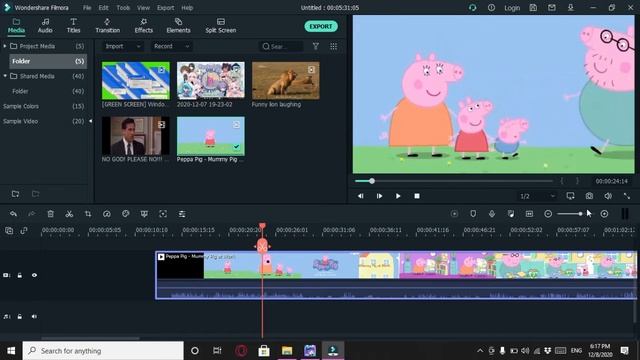Click the green EXPORT button
Image resolution: width=640 pixels, height=360 pixels.
(x=321, y=27)
